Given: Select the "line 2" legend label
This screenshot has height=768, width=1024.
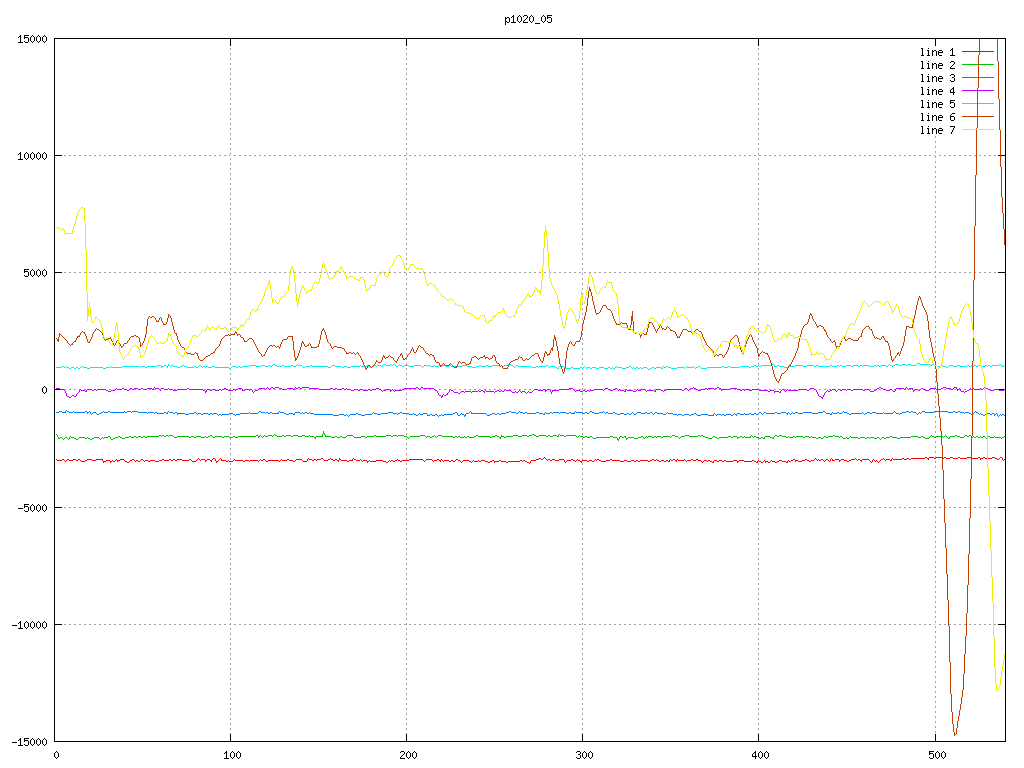Looking at the screenshot, I should coord(937,65).
